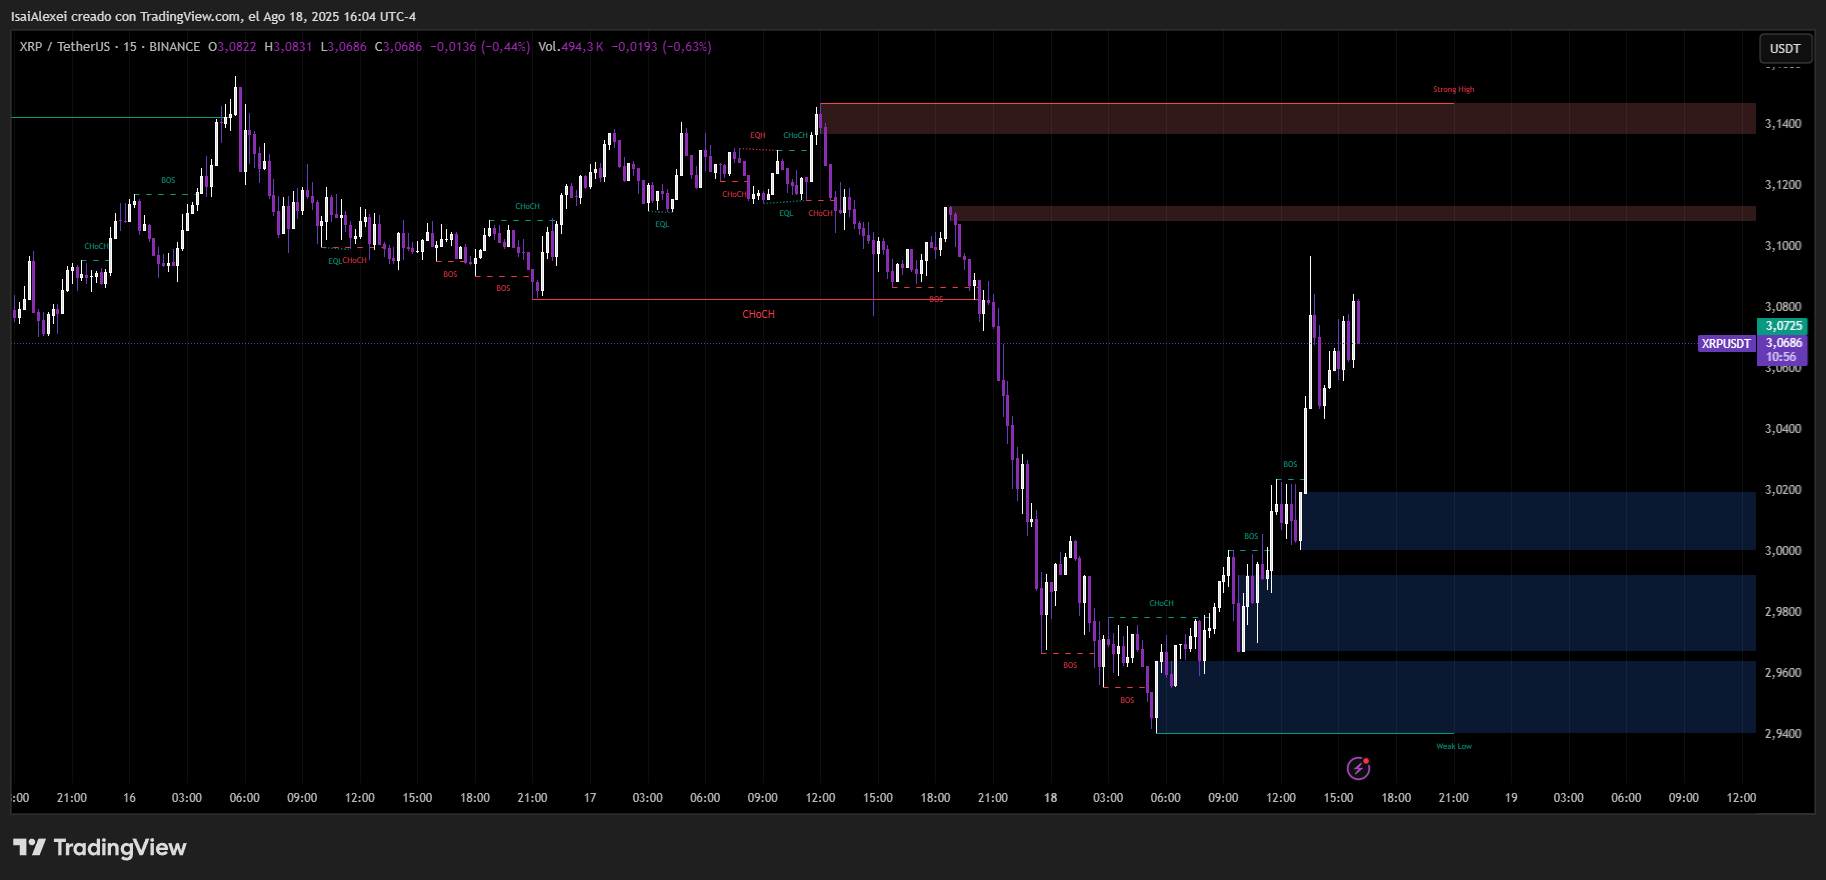The image size is (1826, 880).
Task: Click the 2,9400 price axis level
Action: click(1782, 734)
